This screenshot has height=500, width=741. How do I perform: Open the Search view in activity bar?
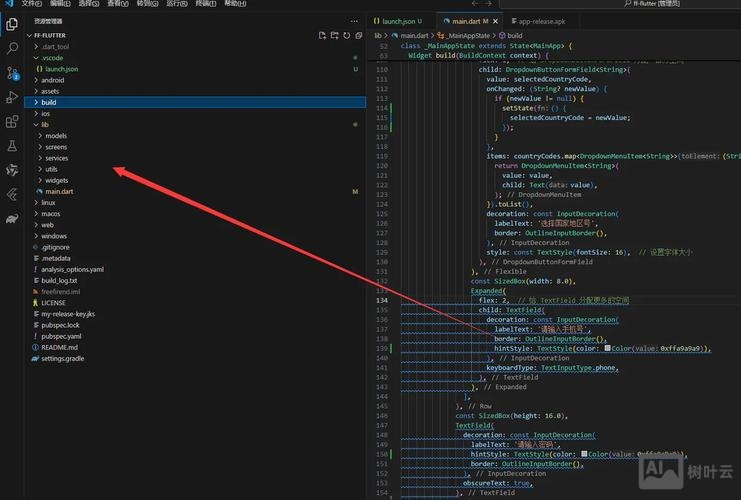(12, 47)
